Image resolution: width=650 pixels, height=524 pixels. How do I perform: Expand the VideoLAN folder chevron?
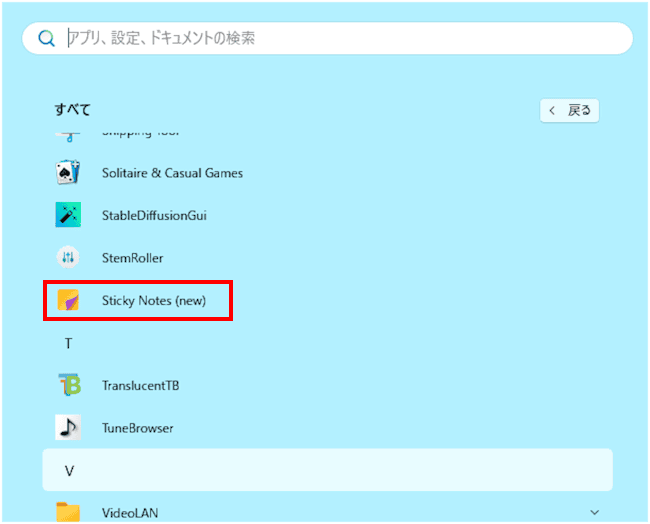coord(597,512)
